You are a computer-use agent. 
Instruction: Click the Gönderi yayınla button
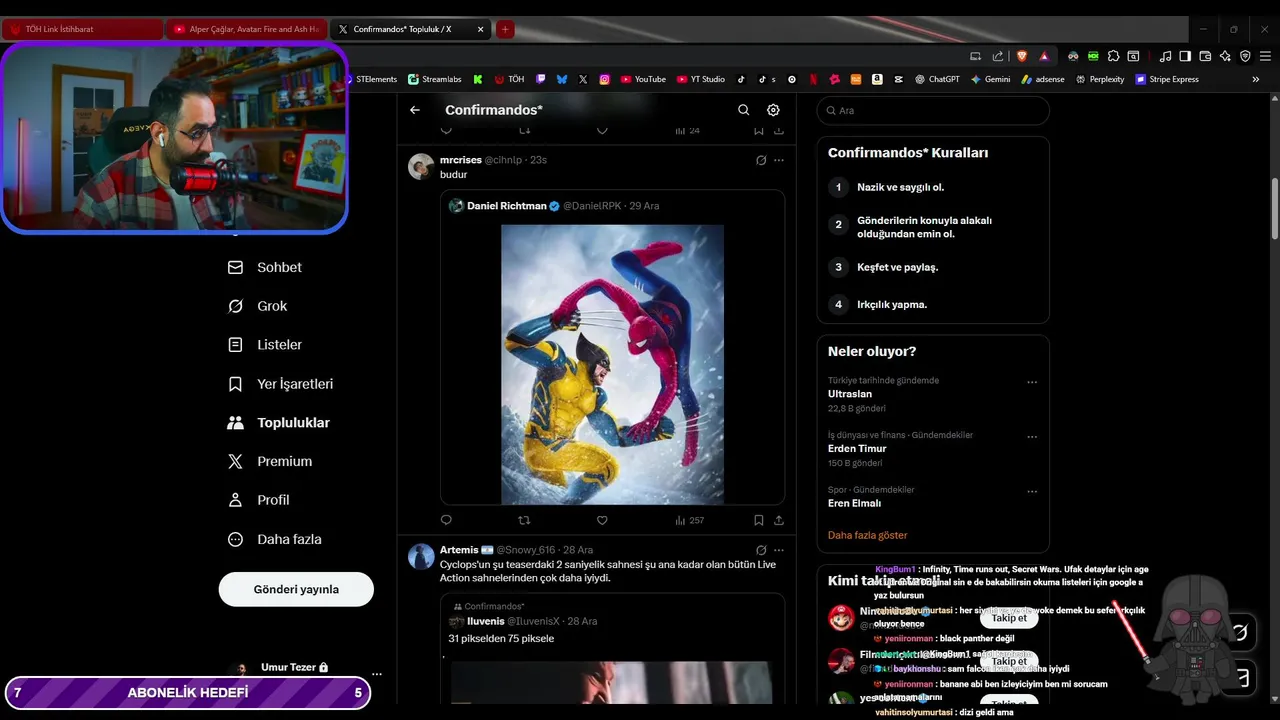pos(296,589)
